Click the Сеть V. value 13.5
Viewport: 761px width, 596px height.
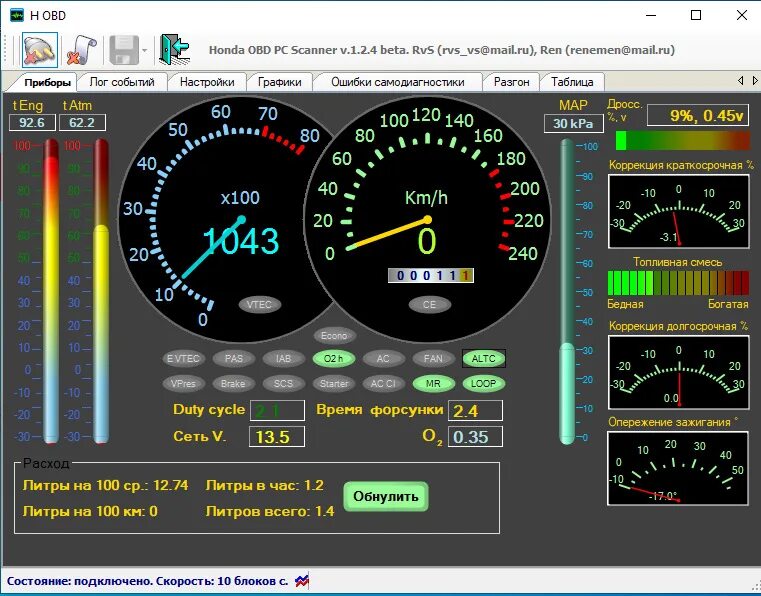277,436
